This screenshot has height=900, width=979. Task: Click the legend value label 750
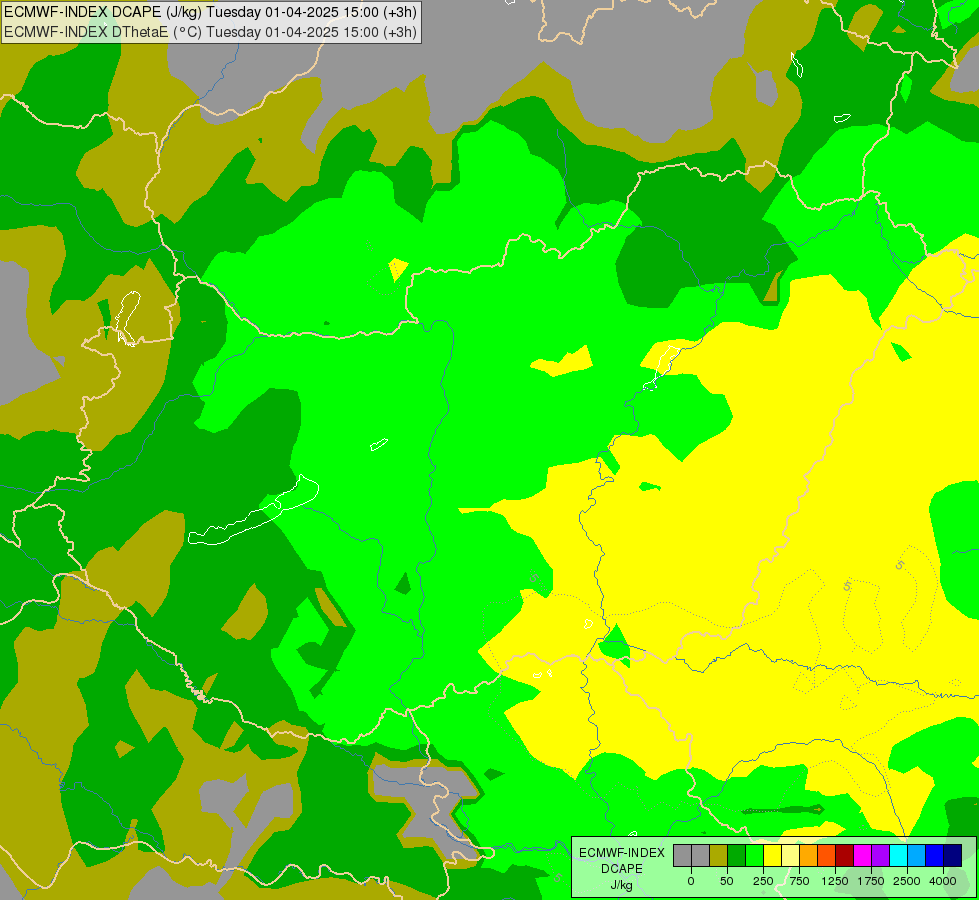click(x=799, y=881)
